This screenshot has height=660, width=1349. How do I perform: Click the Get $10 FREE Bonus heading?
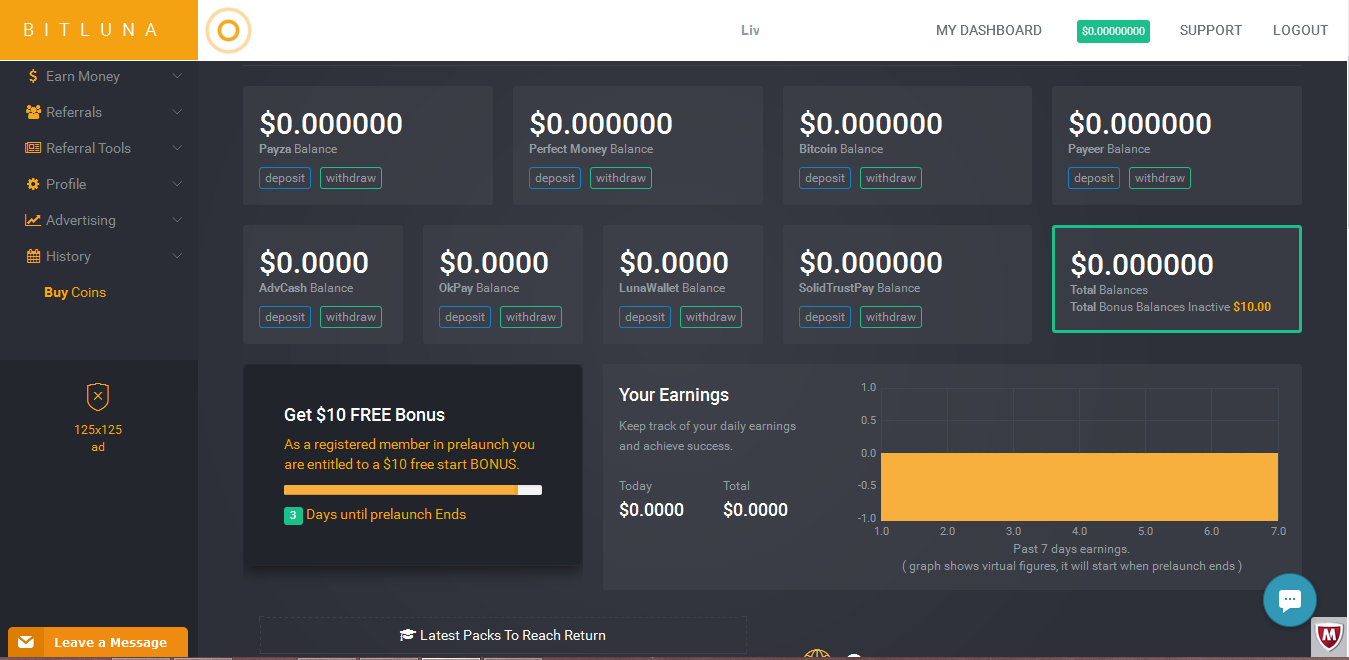365,415
